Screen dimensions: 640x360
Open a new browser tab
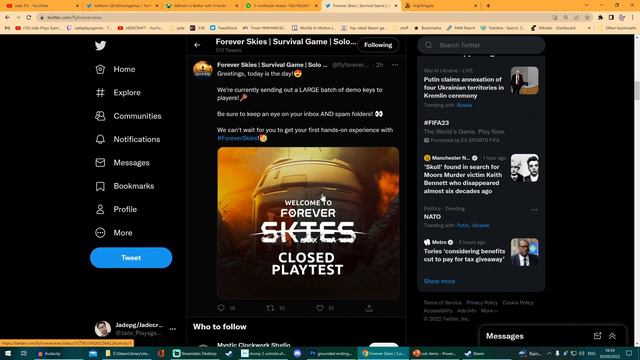point(488,6)
